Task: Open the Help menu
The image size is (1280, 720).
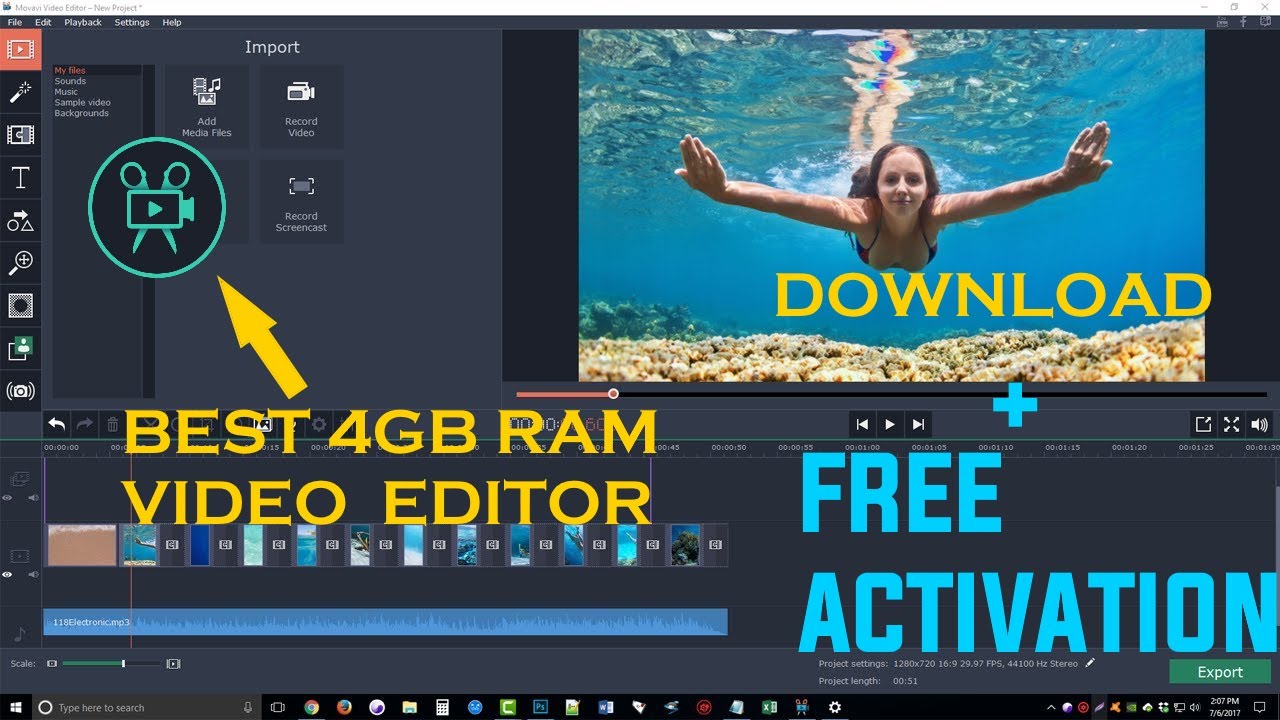Action: click(172, 22)
